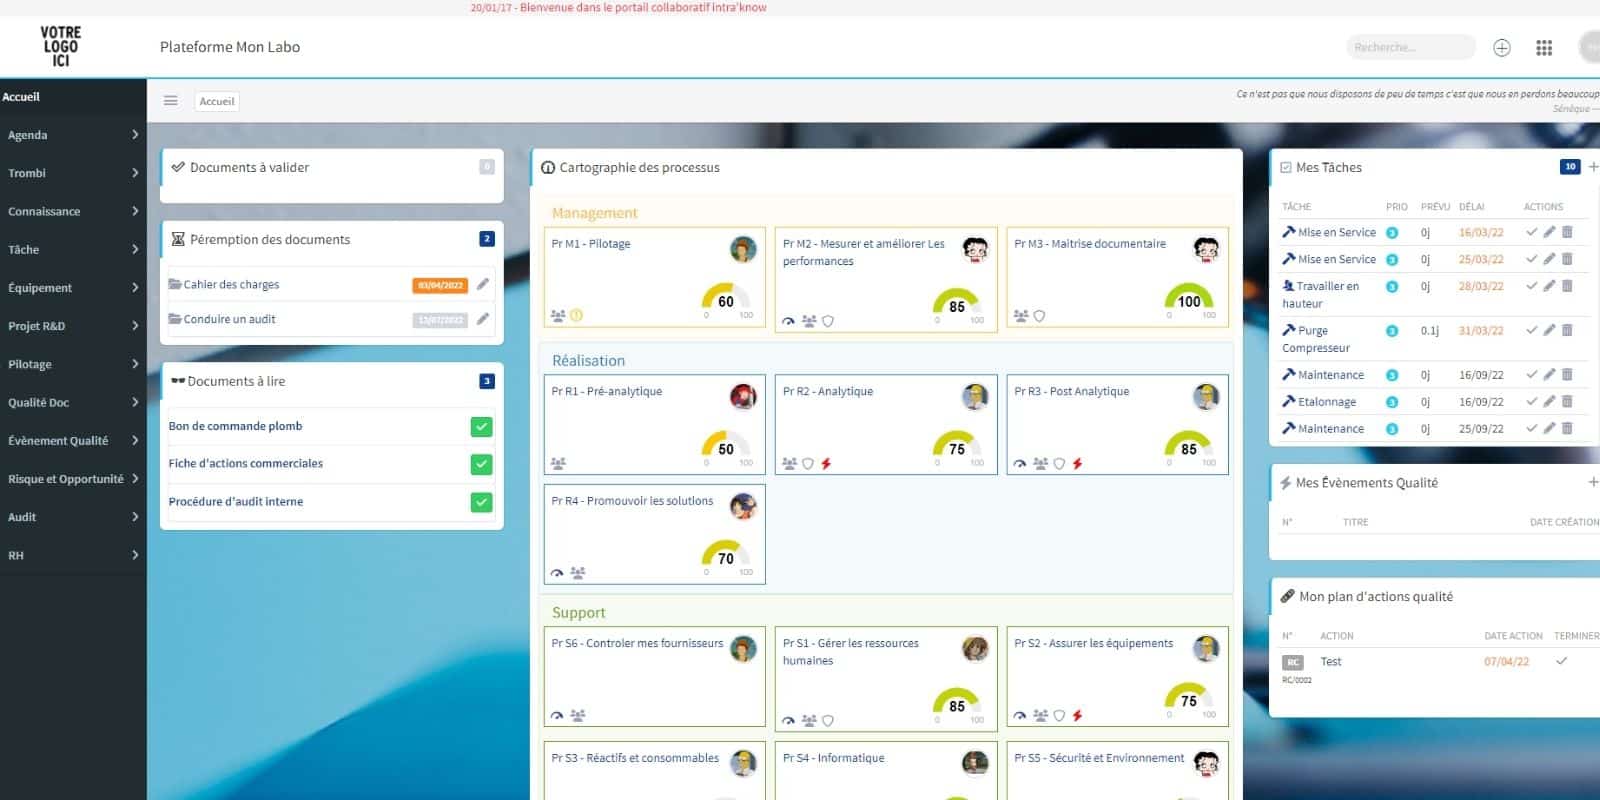Click the Accueil breadcrumb button
Screen dimensions: 1600x800
(x=216, y=101)
